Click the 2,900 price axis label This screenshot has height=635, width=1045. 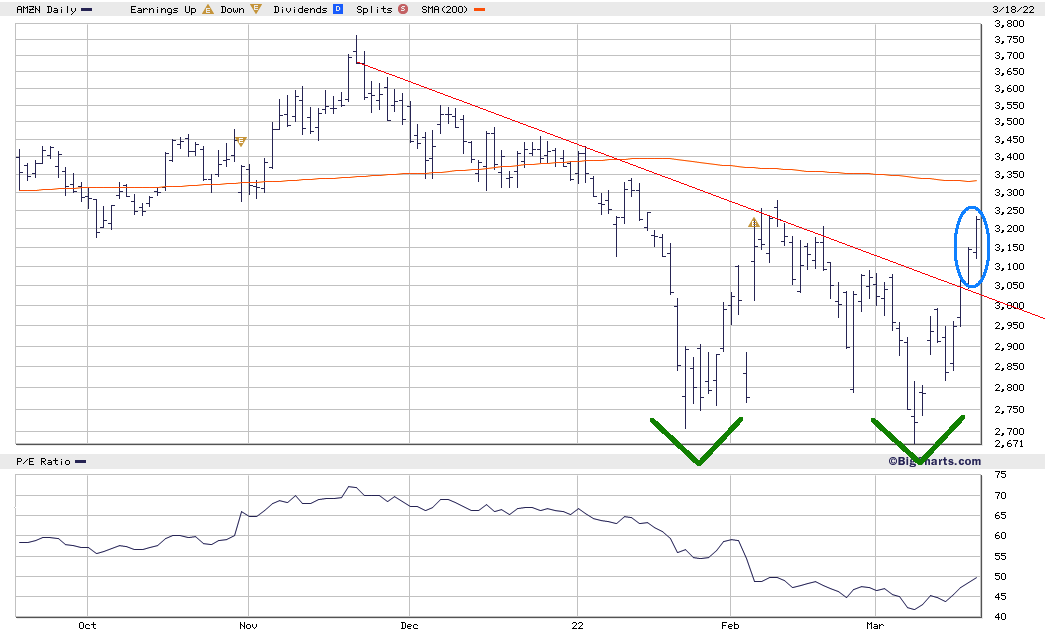pos(1009,346)
